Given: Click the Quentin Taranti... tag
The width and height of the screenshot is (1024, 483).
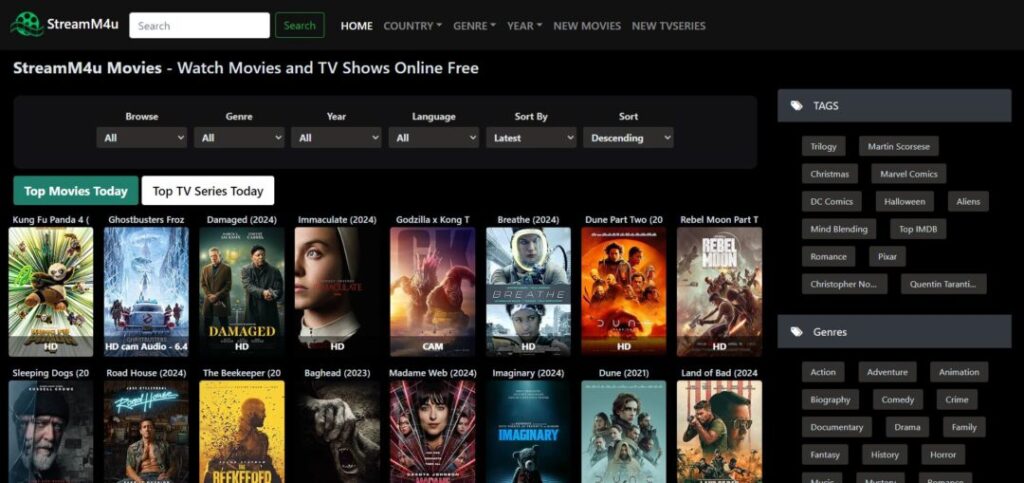Looking at the screenshot, I should click(944, 284).
